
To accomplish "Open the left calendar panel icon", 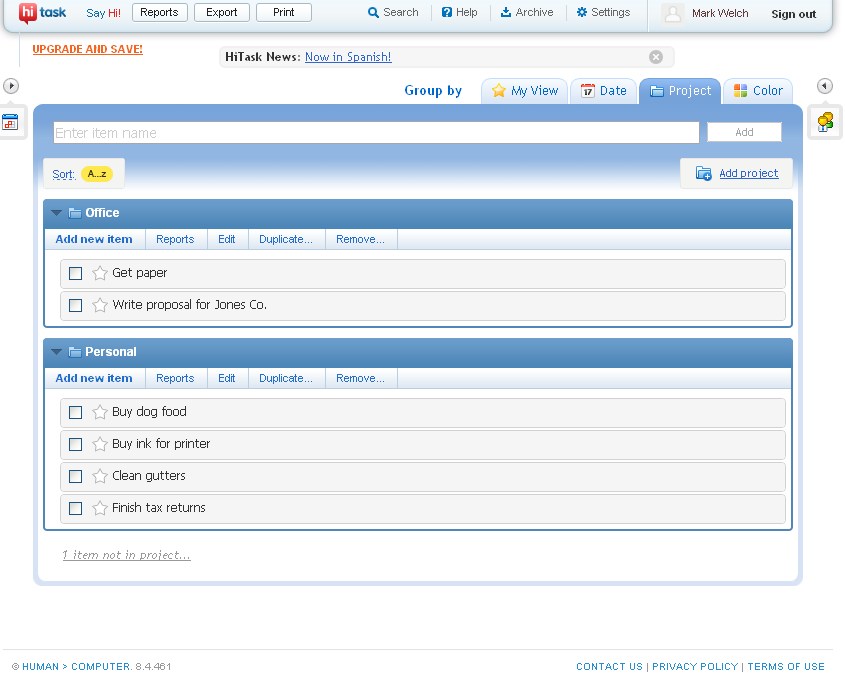I will (x=10, y=122).
